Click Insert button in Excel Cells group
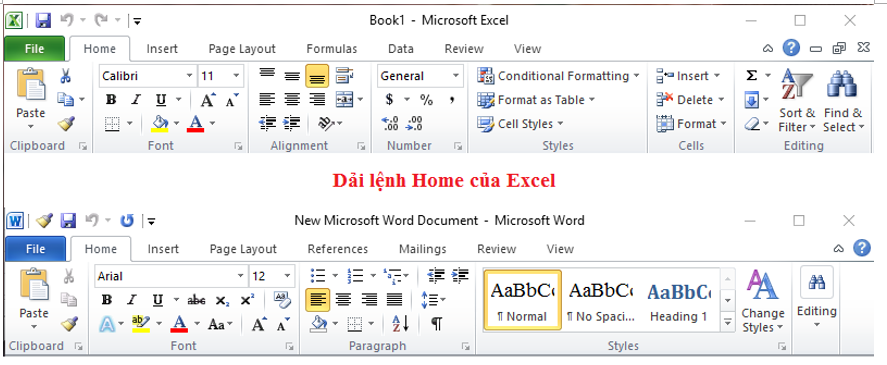 coord(688,75)
